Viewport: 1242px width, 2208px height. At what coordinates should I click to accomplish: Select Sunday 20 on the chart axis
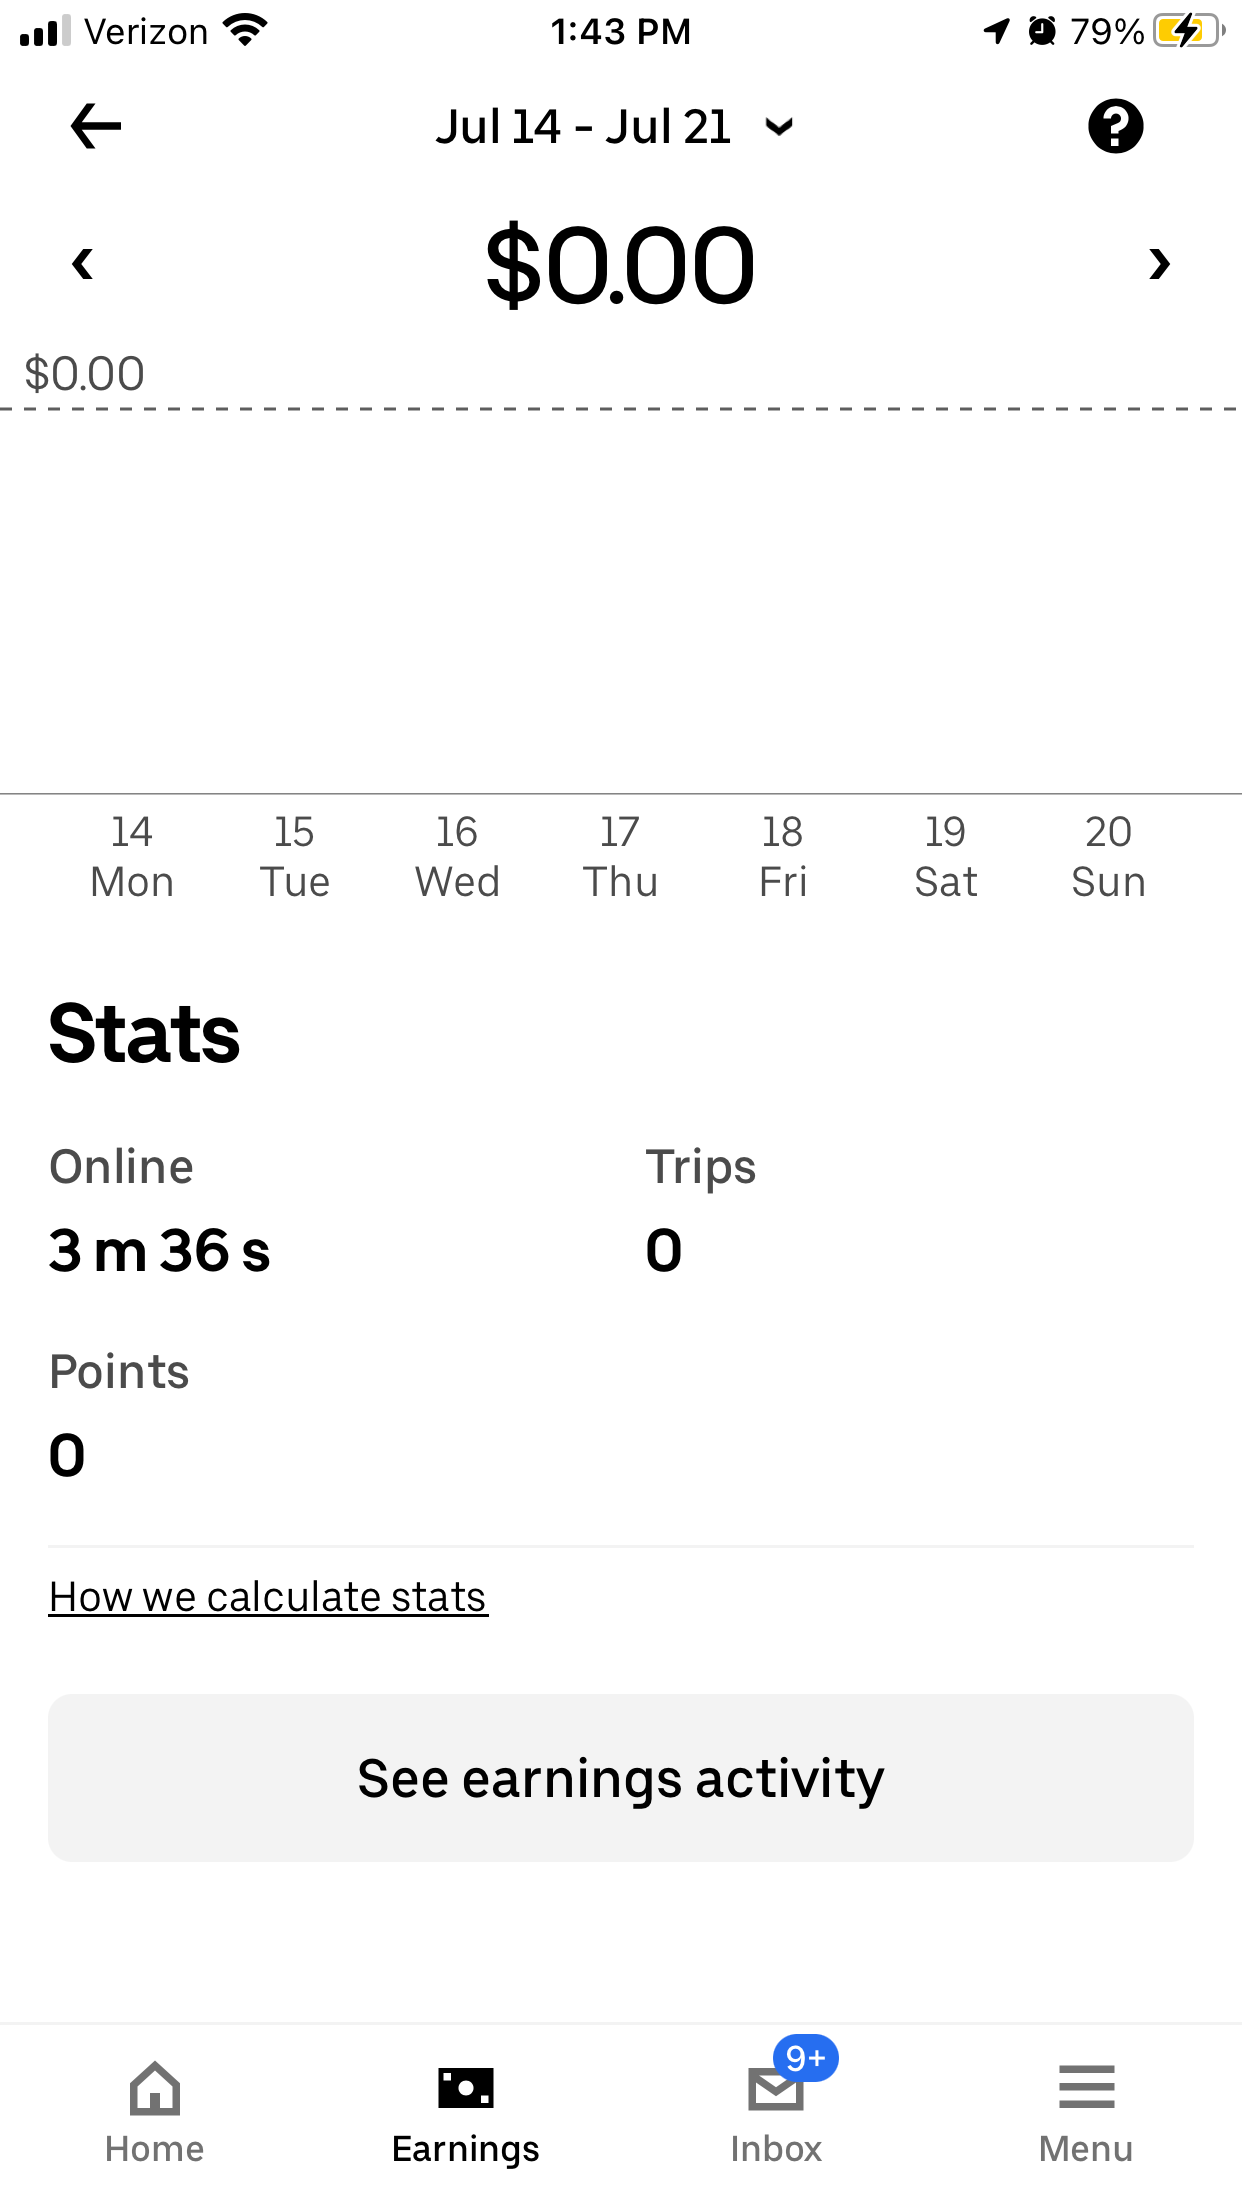coord(1108,857)
